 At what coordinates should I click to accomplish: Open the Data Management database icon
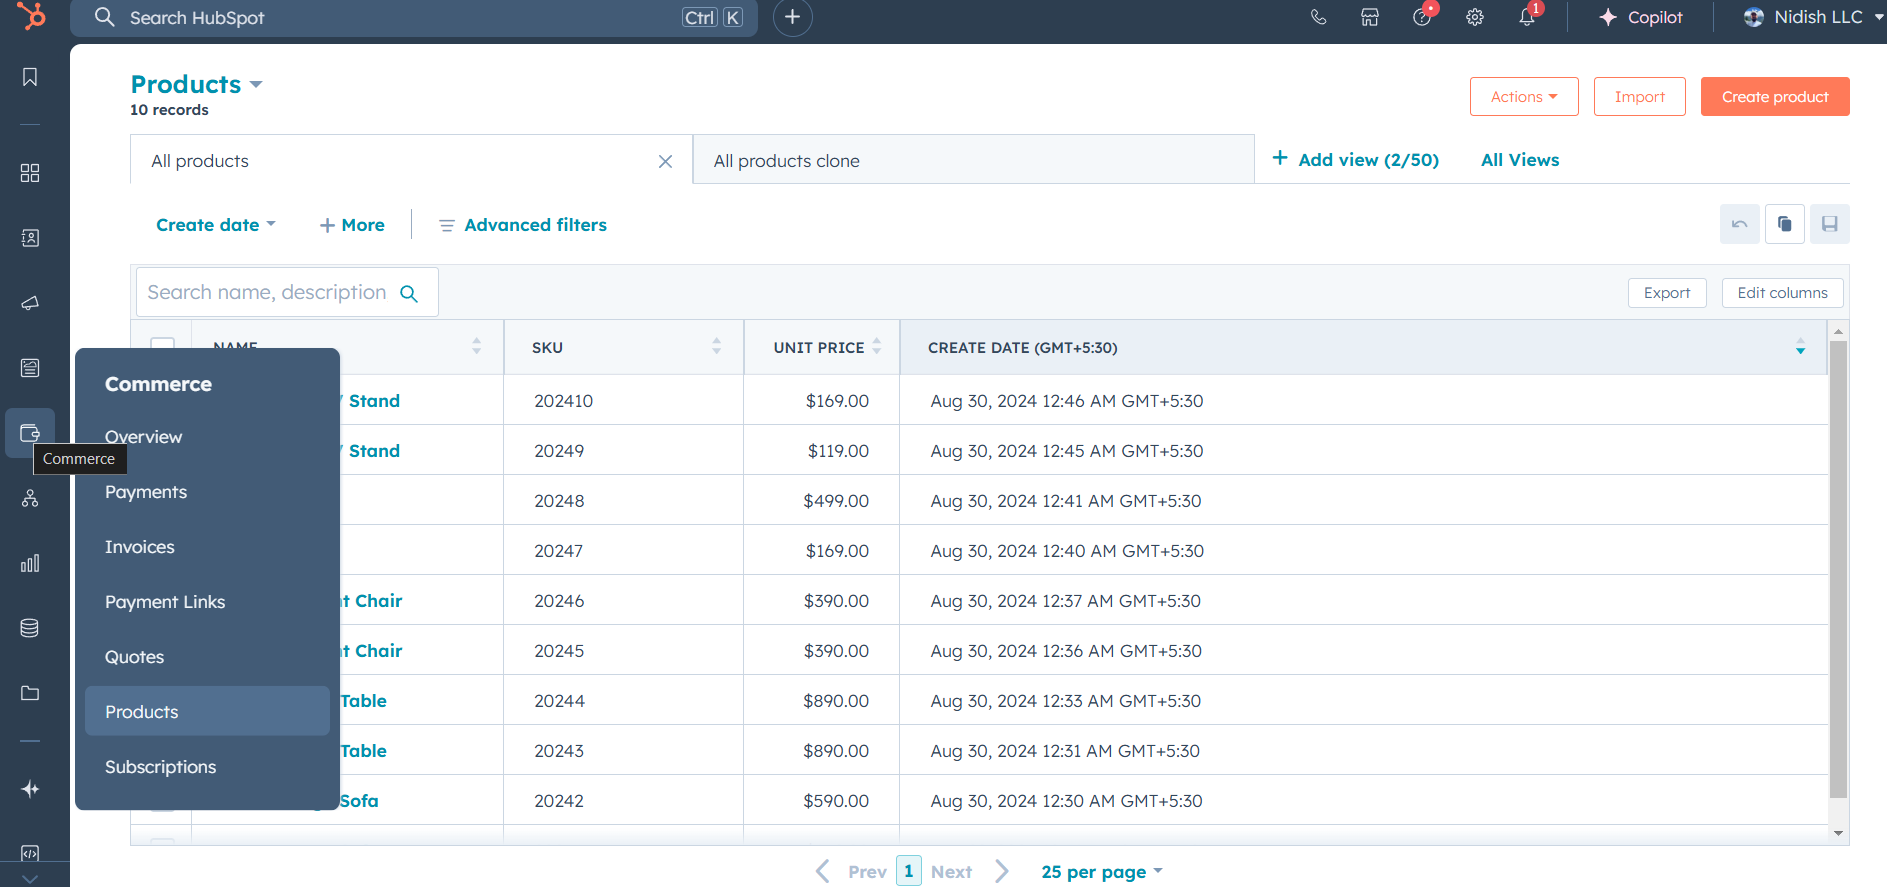click(x=30, y=628)
